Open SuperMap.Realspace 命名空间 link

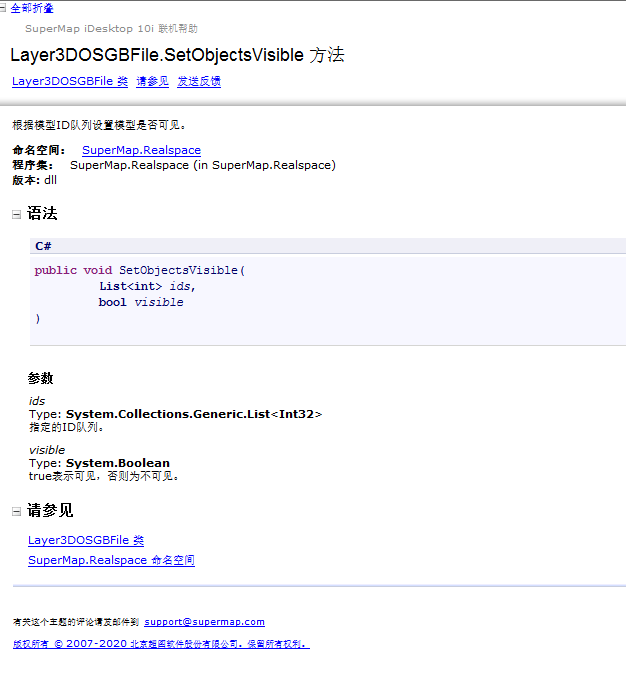(x=111, y=560)
